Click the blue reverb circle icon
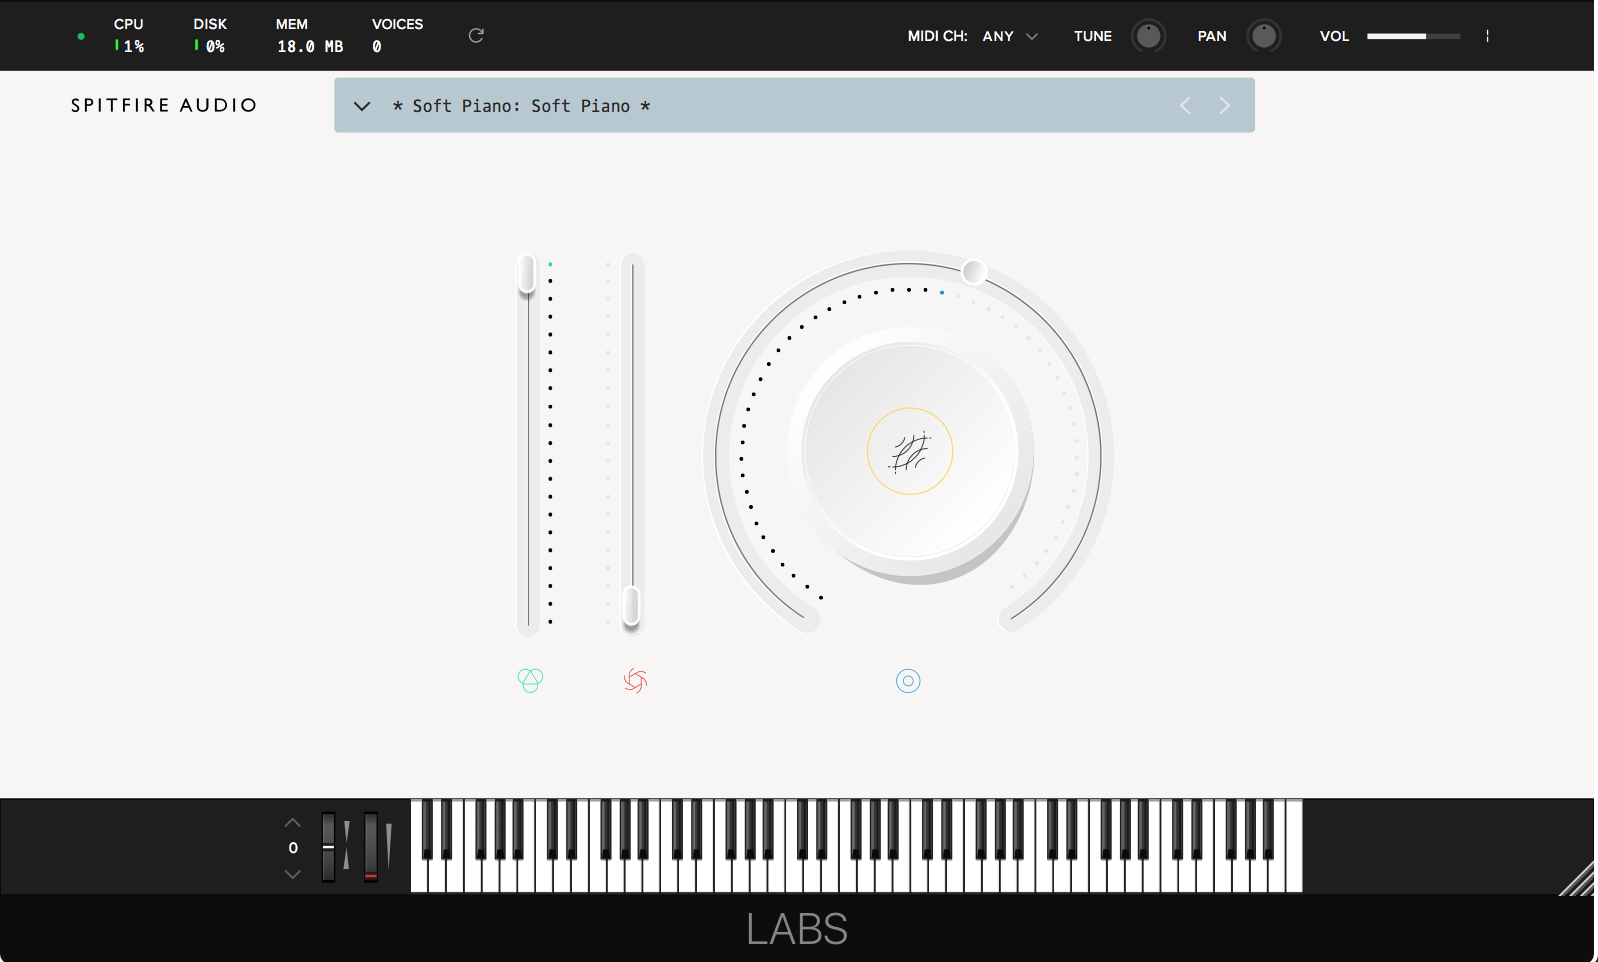Viewport: 1598px width, 962px height. (x=908, y=681)
